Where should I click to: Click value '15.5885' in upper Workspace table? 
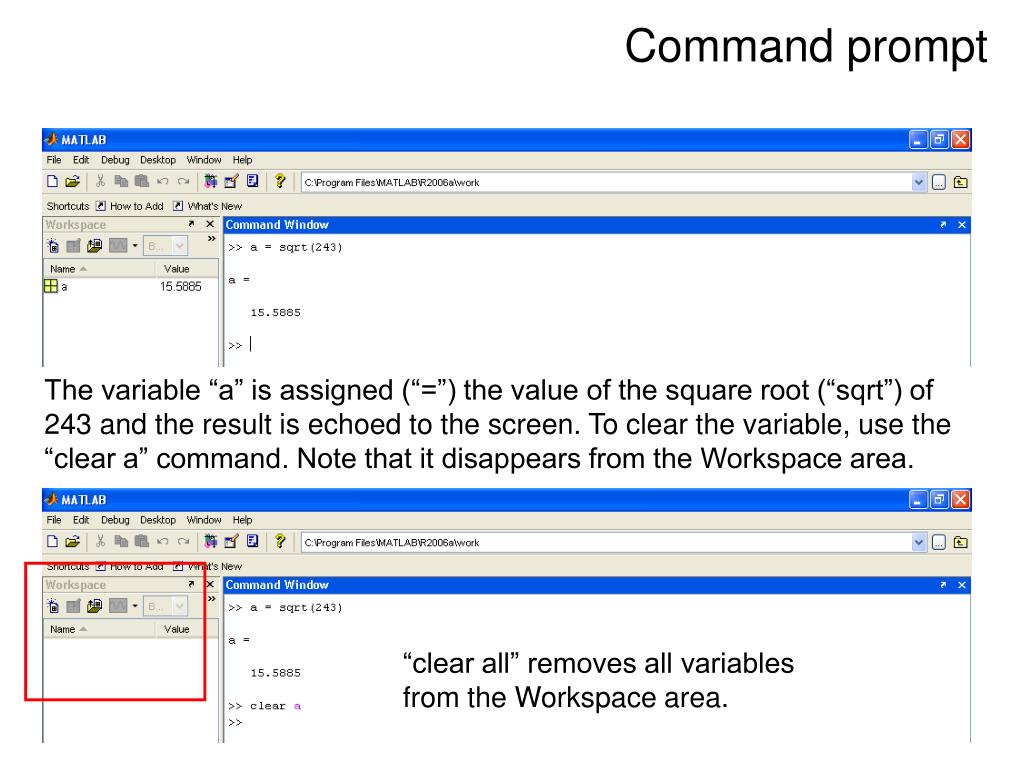tap(181, 287)
